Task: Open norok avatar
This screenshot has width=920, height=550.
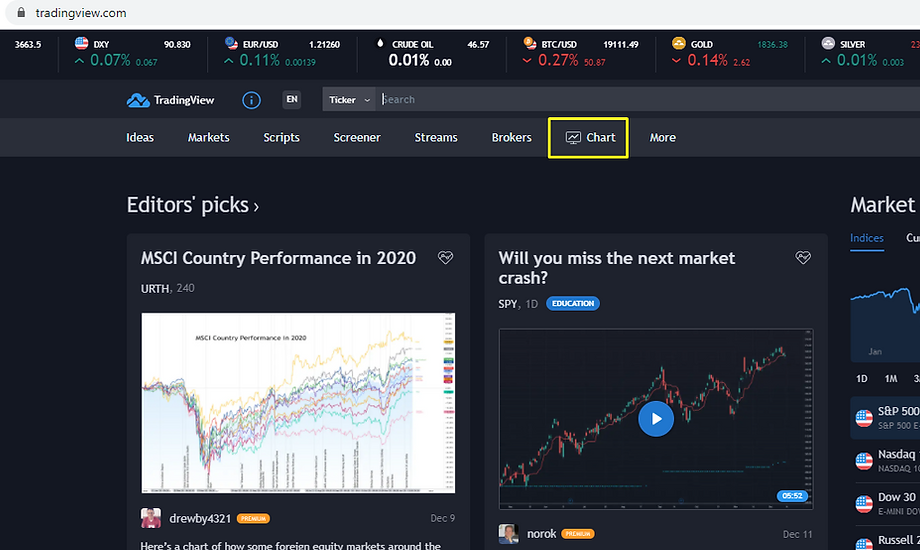Action: click(x=508, y=534)
